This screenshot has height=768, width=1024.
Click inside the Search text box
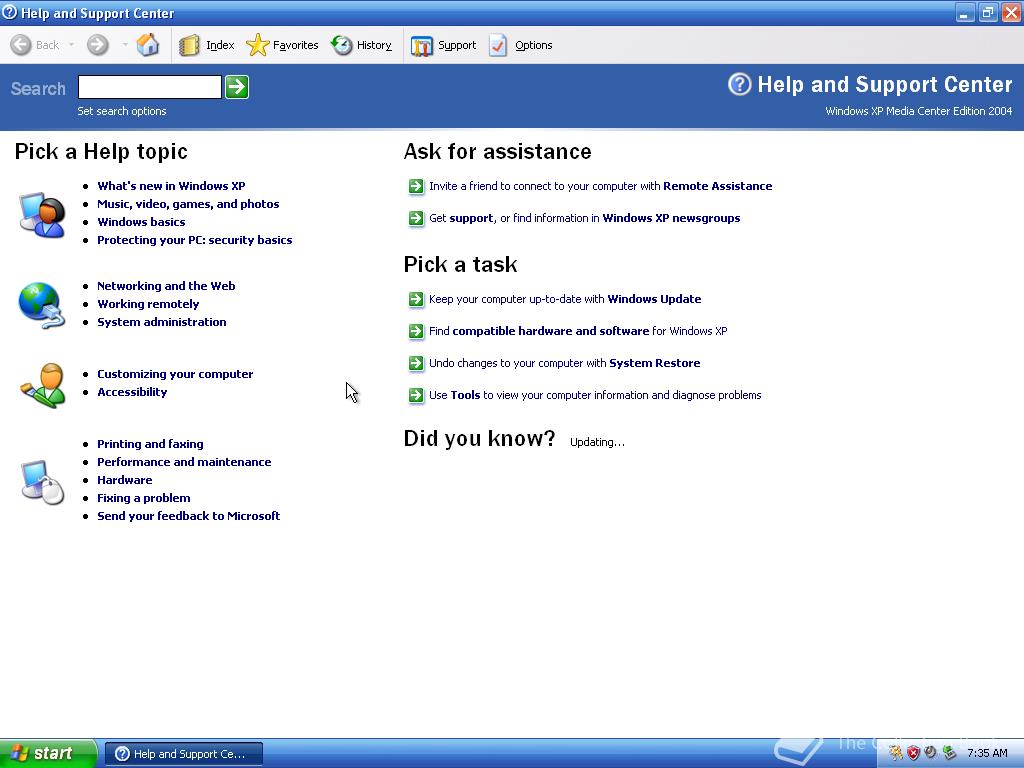pos(150,87)
